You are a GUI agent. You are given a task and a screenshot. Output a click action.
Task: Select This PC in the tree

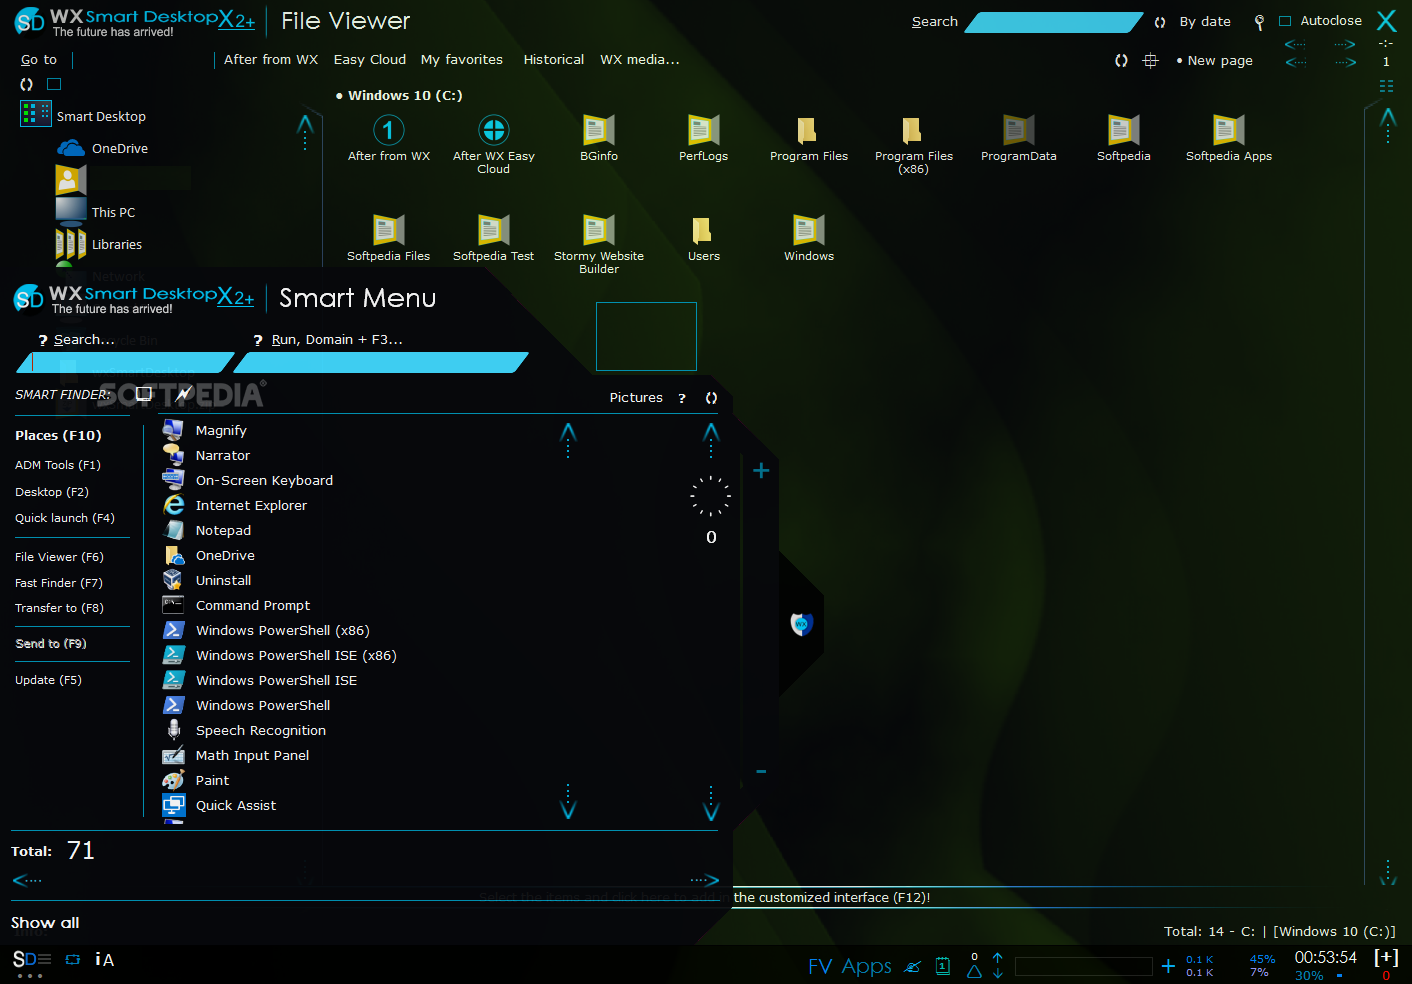coord(97,212)
